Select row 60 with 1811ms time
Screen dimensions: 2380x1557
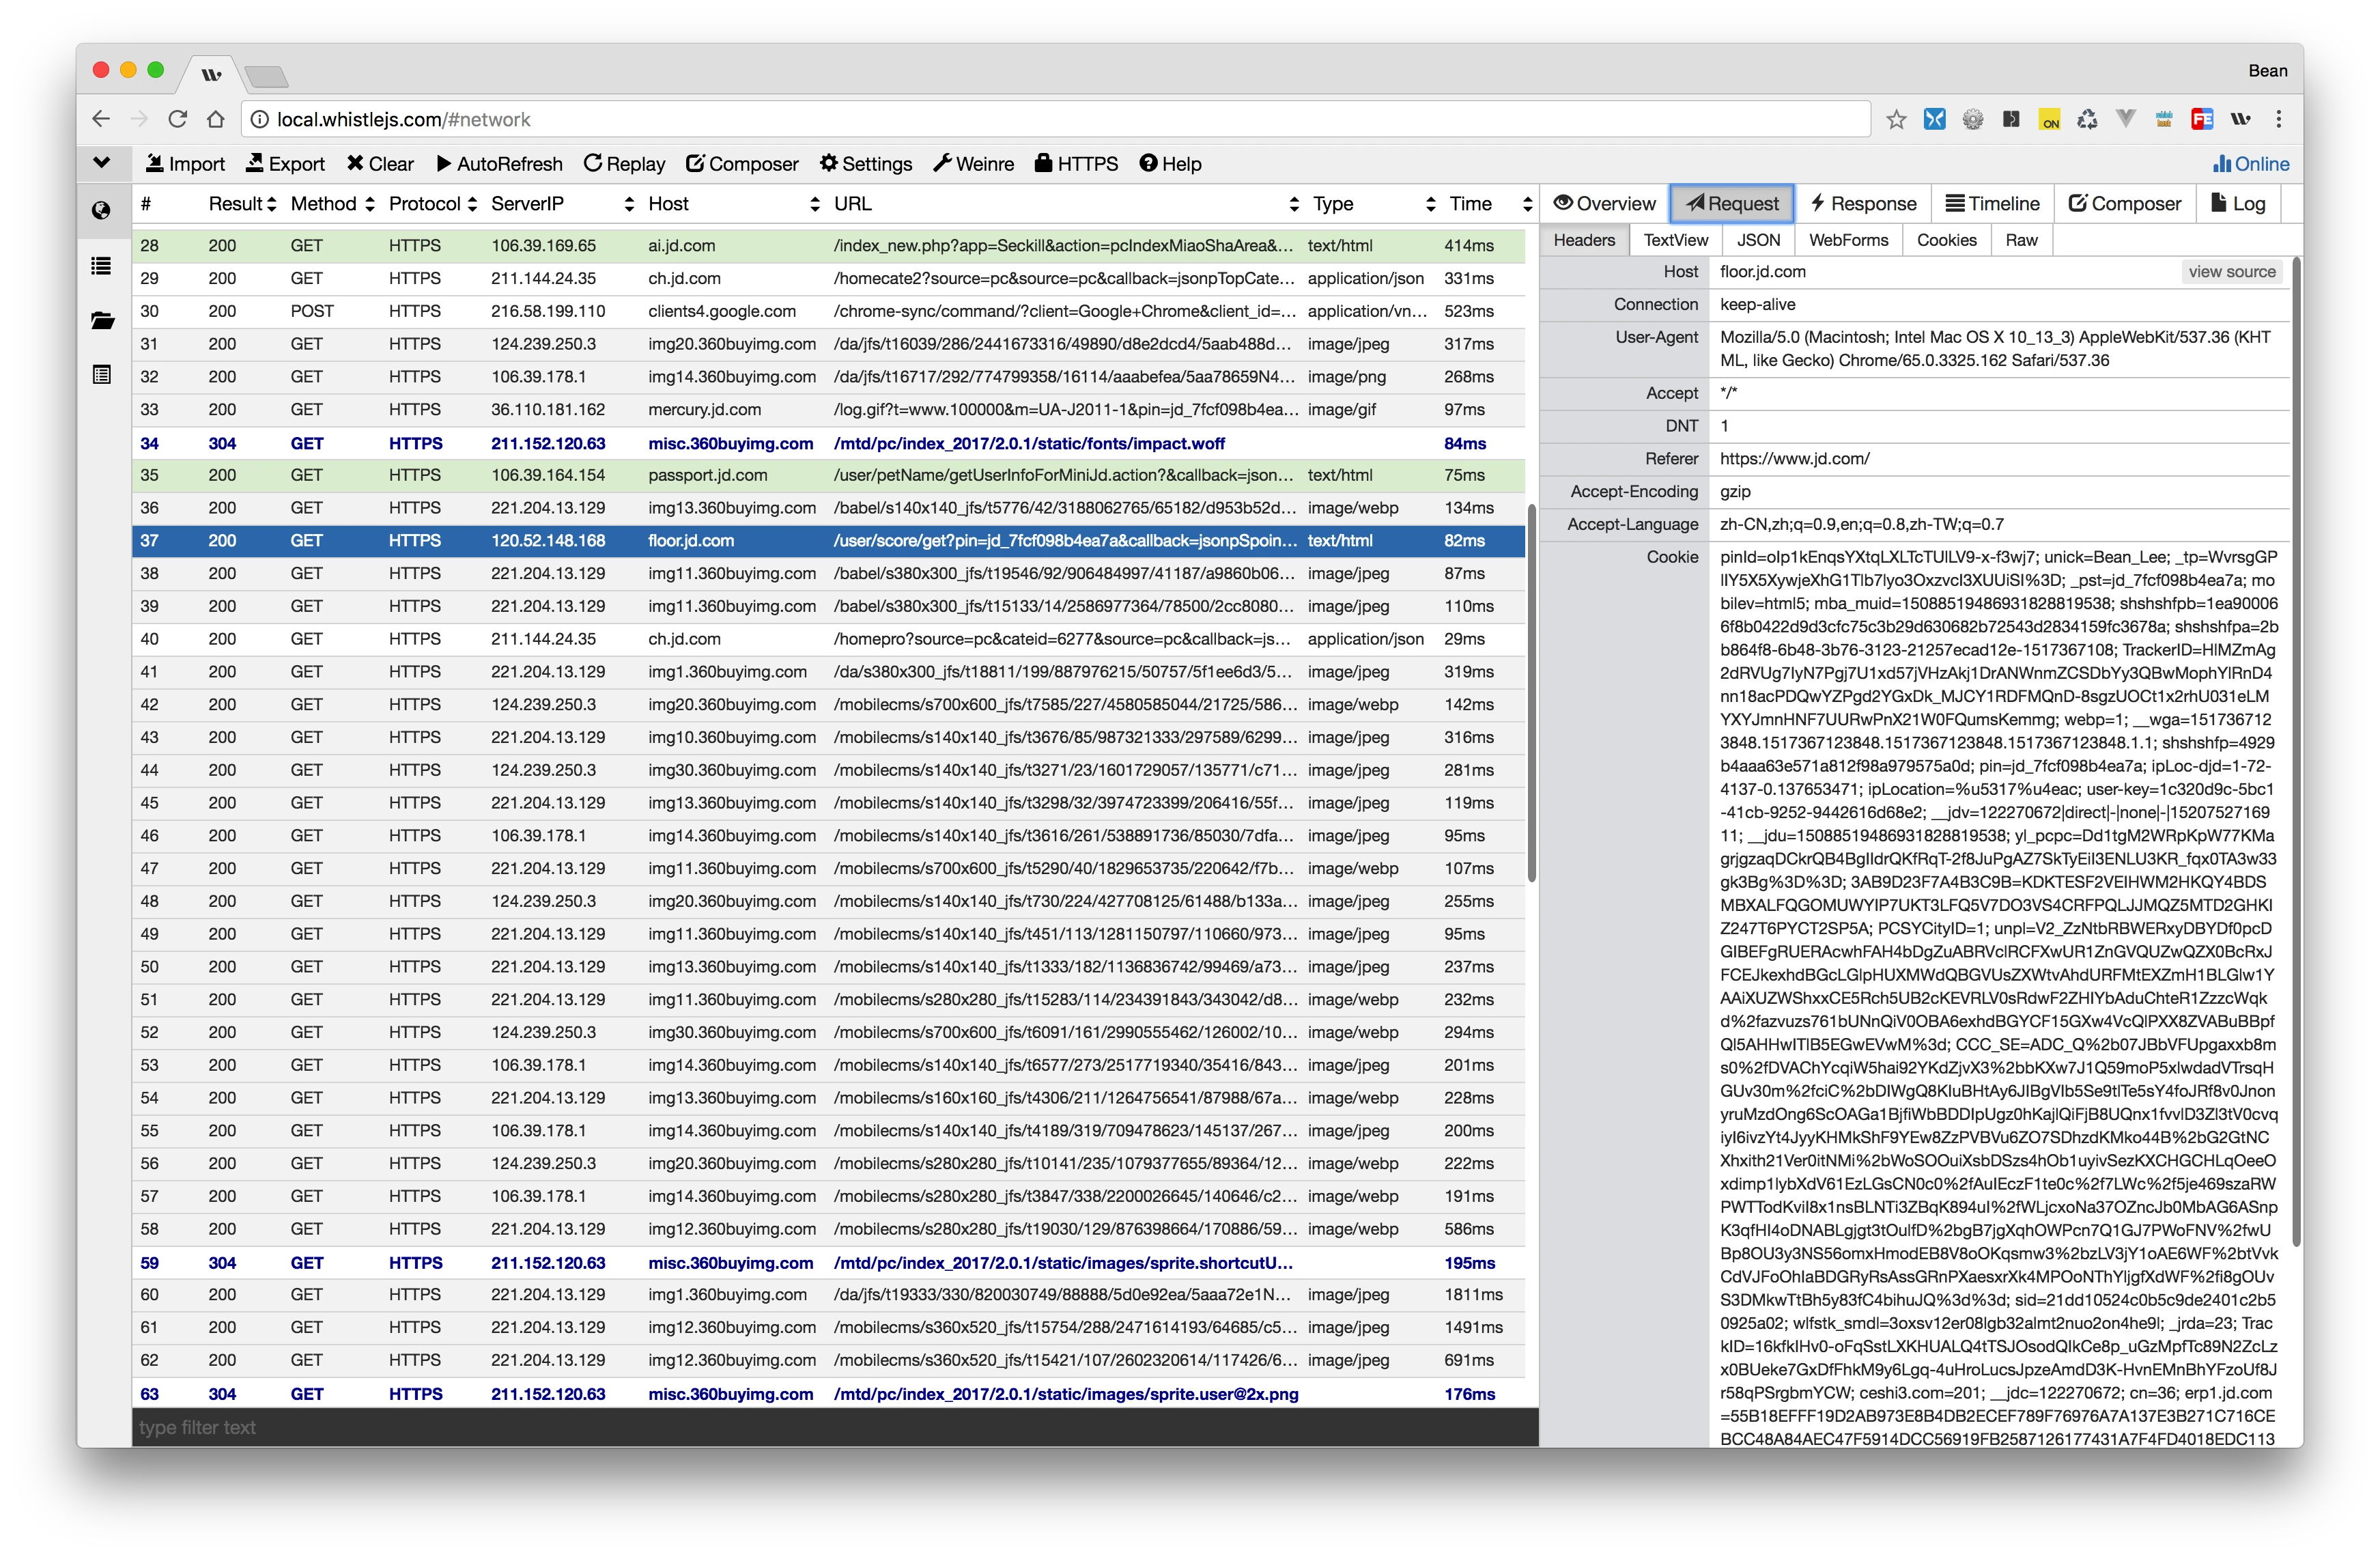click(x=828, y=1295)
